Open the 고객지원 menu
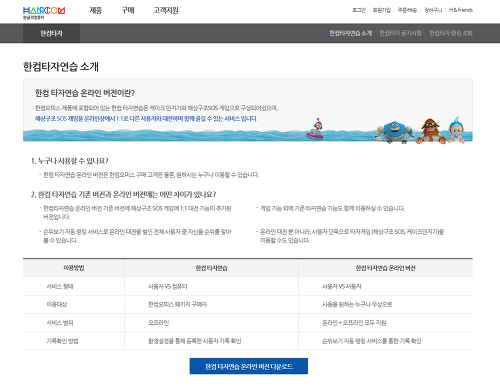 point(166,10)
